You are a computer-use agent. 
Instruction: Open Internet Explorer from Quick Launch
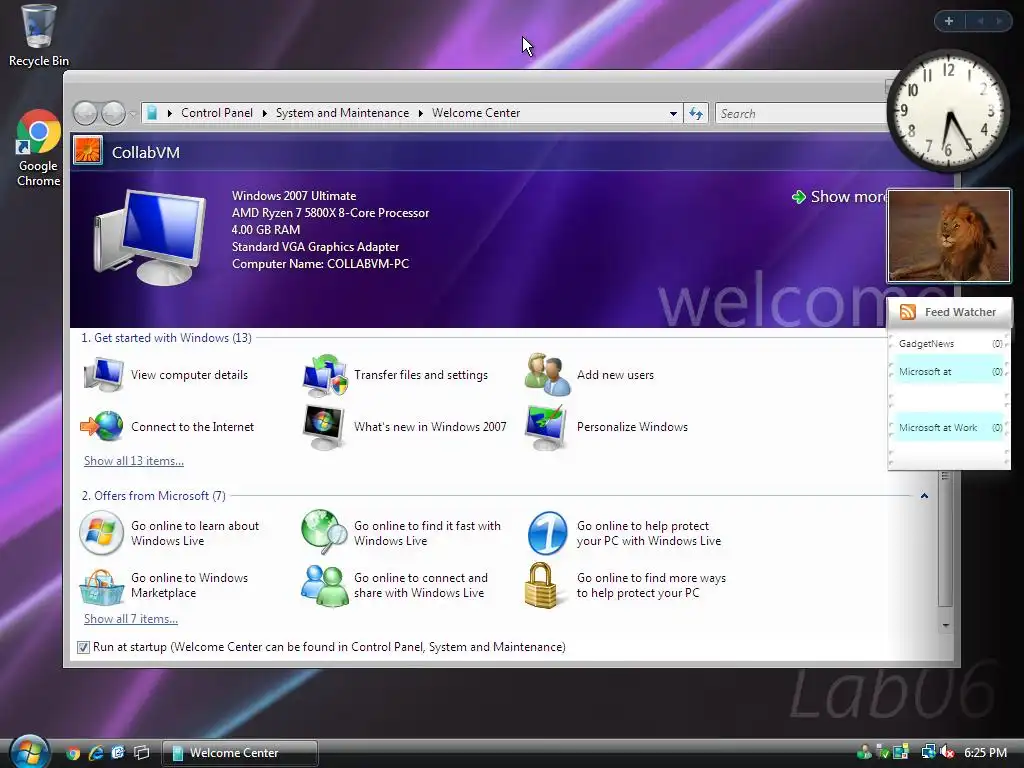pos(96,753)
